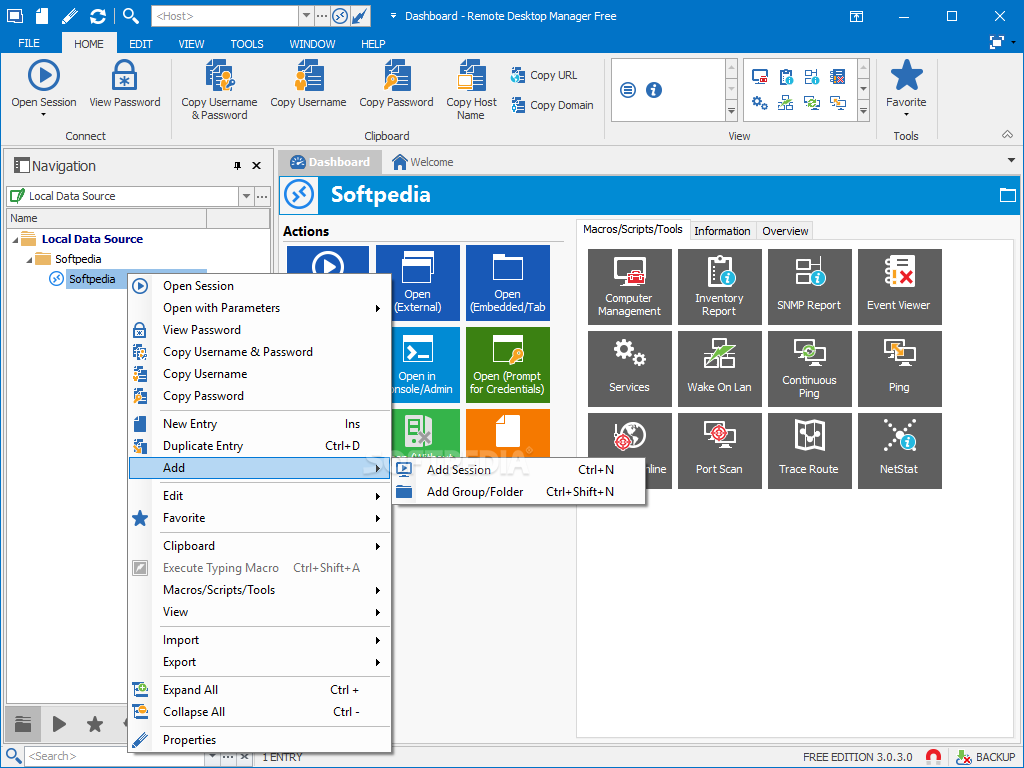Open the data source ellipsis button
1024x768 pixels.
(262, 196)
